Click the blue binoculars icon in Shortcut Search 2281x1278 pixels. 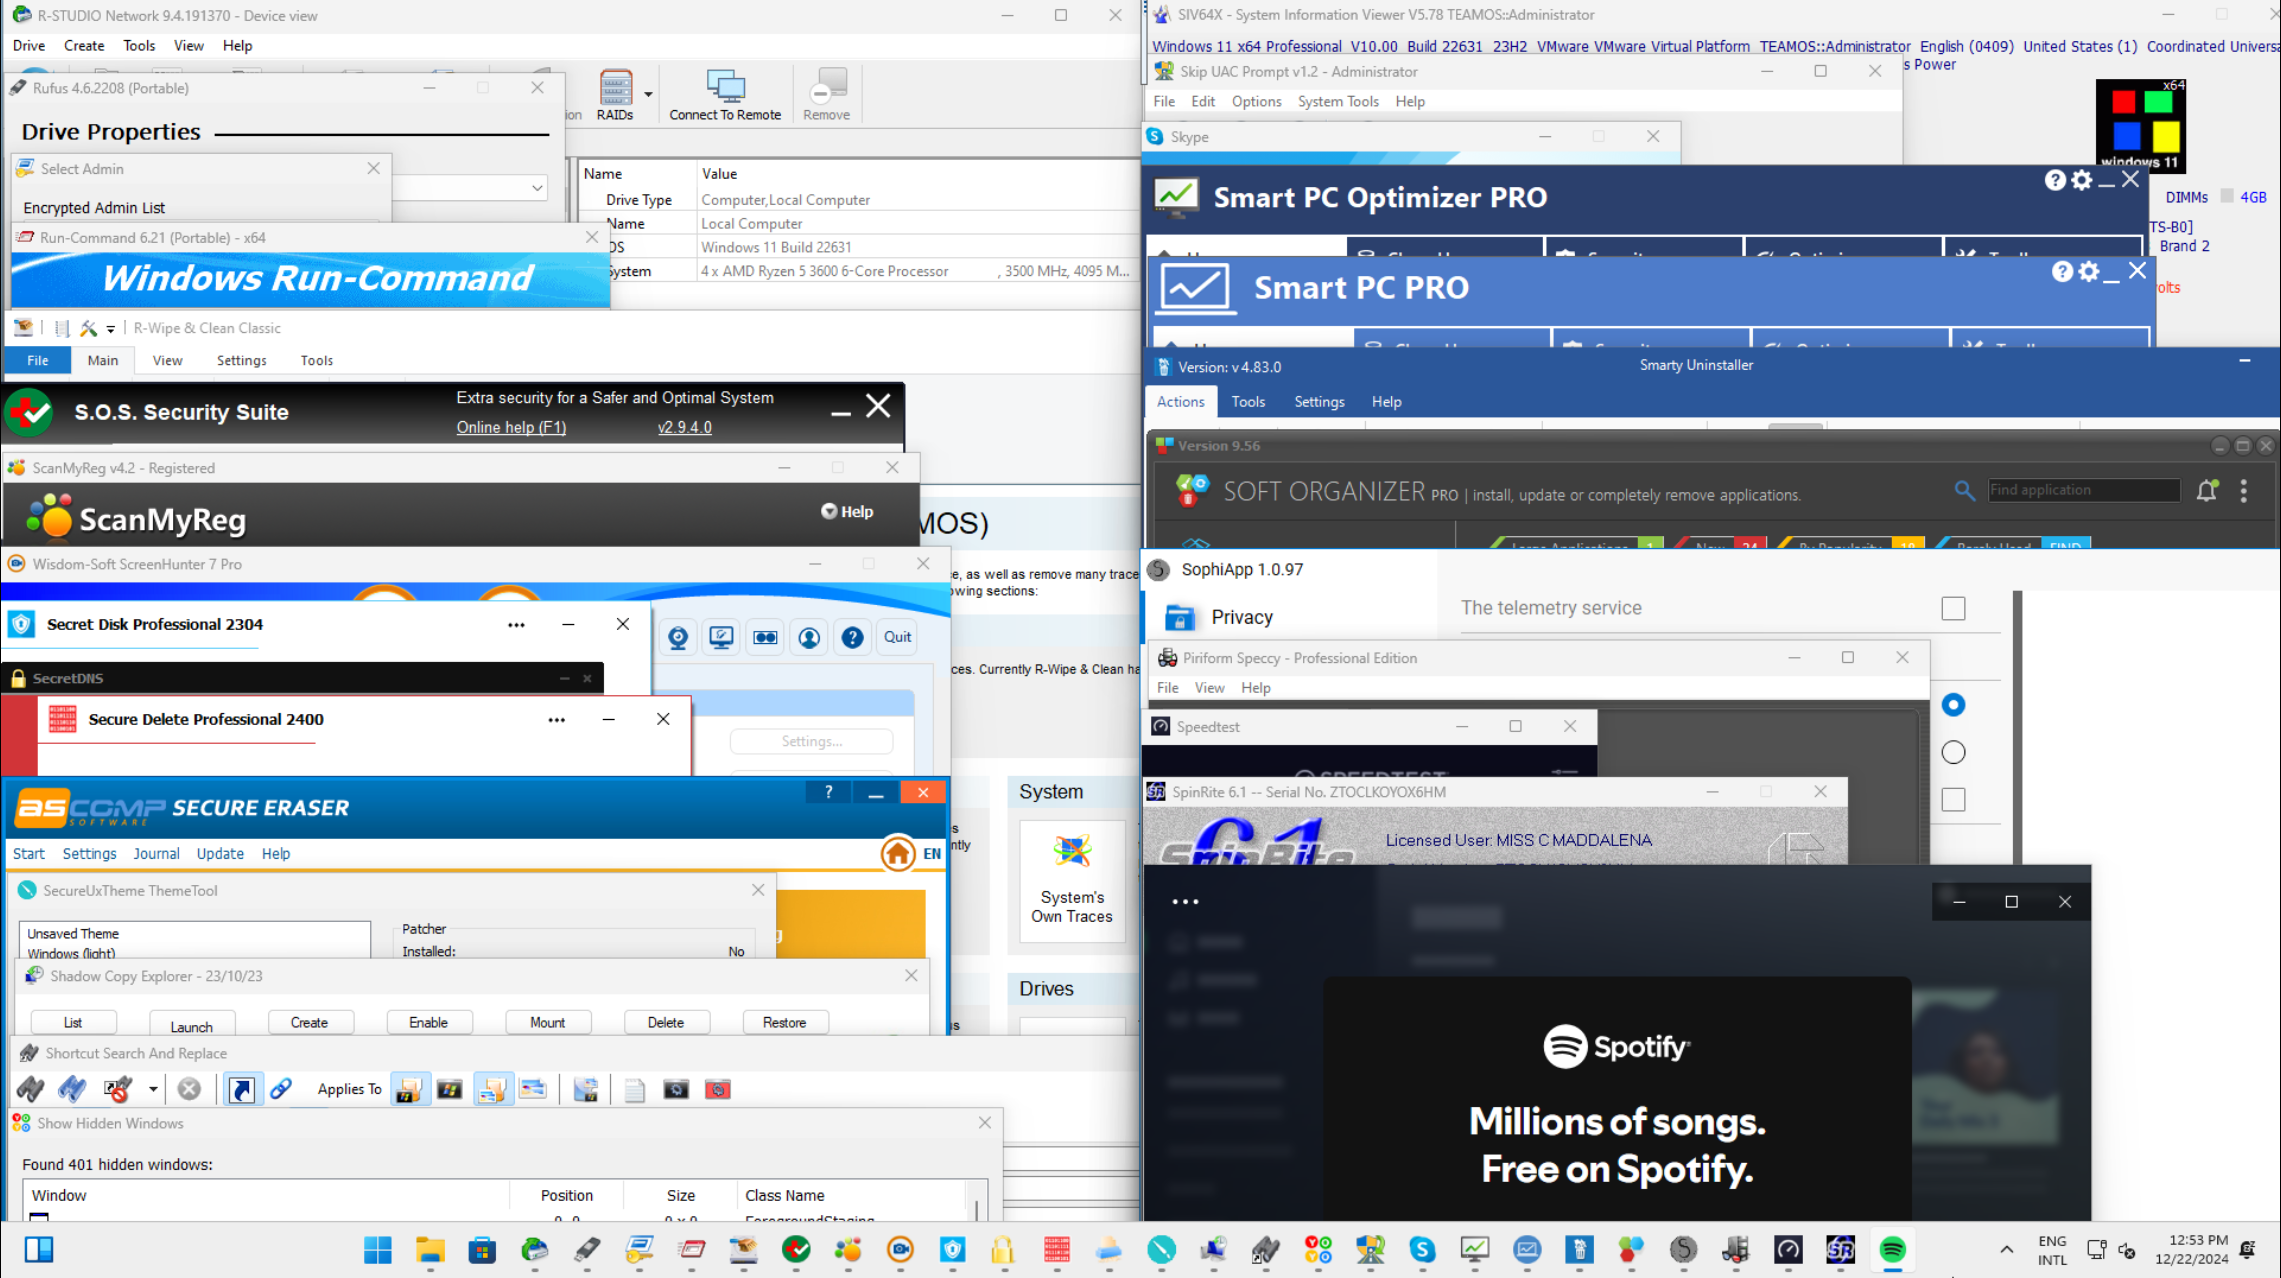(x=72, y=1089)
